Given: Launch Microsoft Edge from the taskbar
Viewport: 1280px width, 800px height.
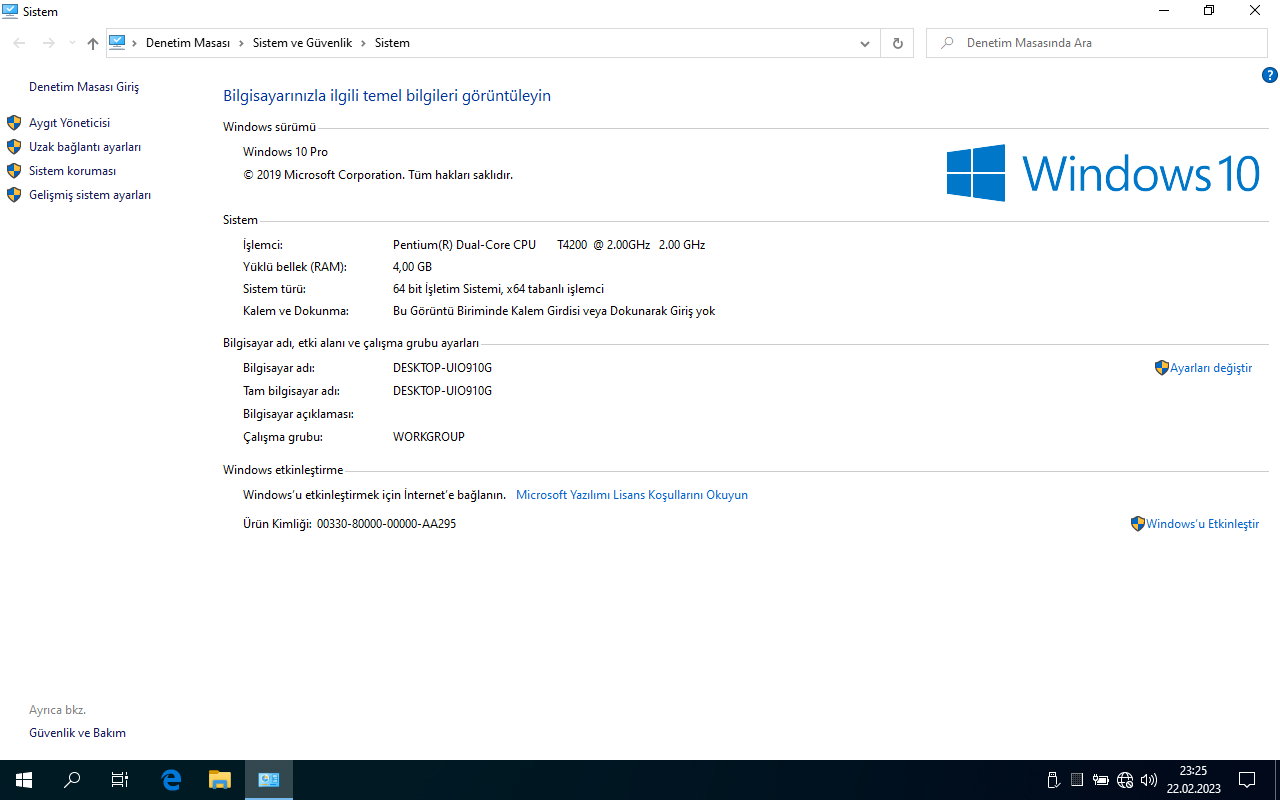Looking at the screenshot, I should click(x=171, y=780).
